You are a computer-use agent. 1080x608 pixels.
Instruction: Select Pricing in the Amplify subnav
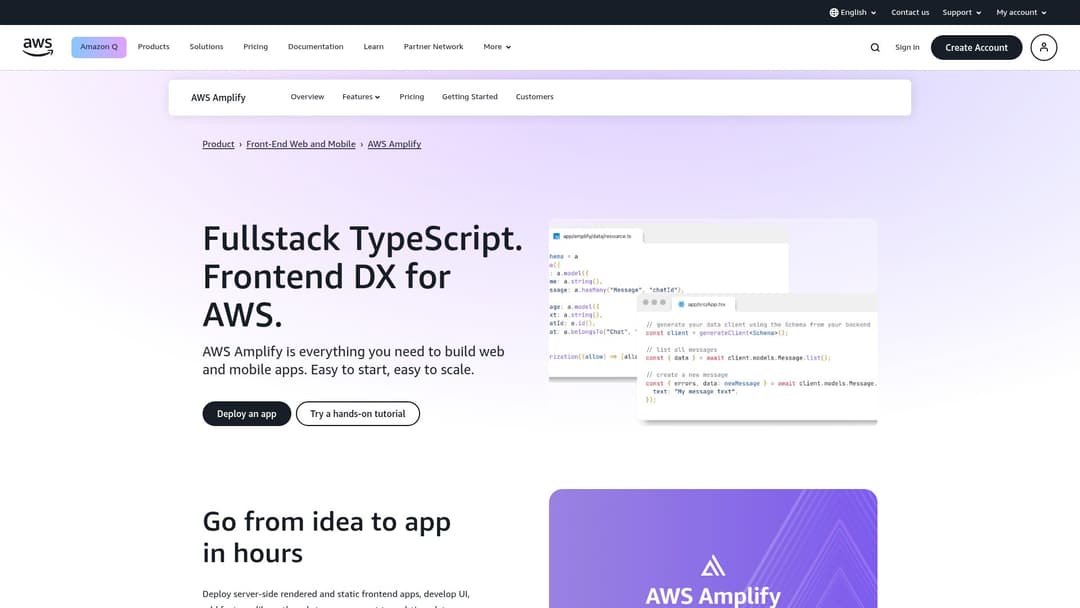412,97
